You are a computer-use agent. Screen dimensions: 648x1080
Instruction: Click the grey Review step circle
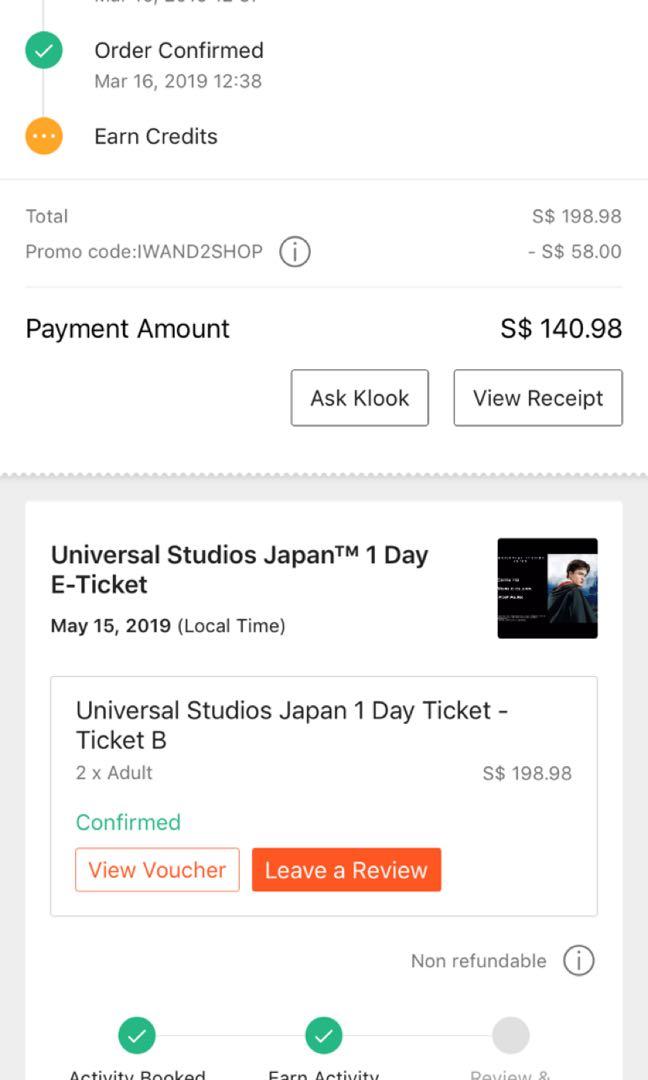(510, 1035)
